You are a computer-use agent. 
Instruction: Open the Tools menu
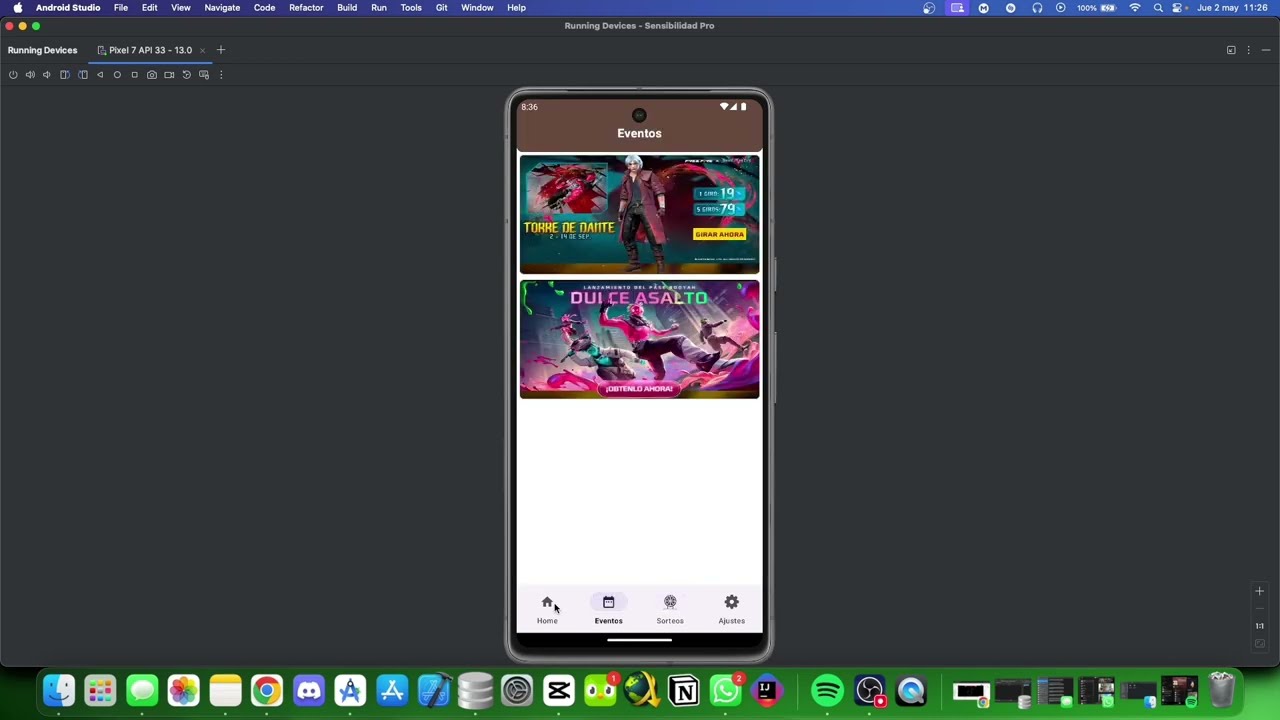pos(411,8)
